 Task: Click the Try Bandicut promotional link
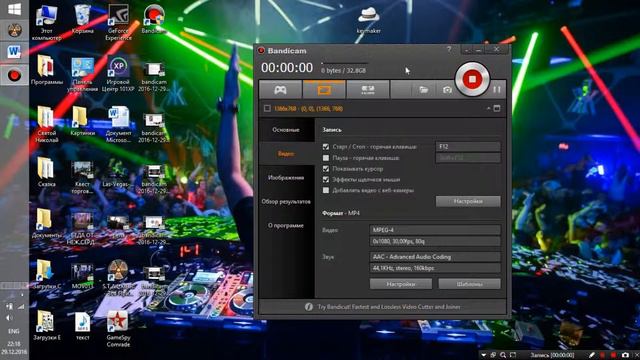[389, 307]
